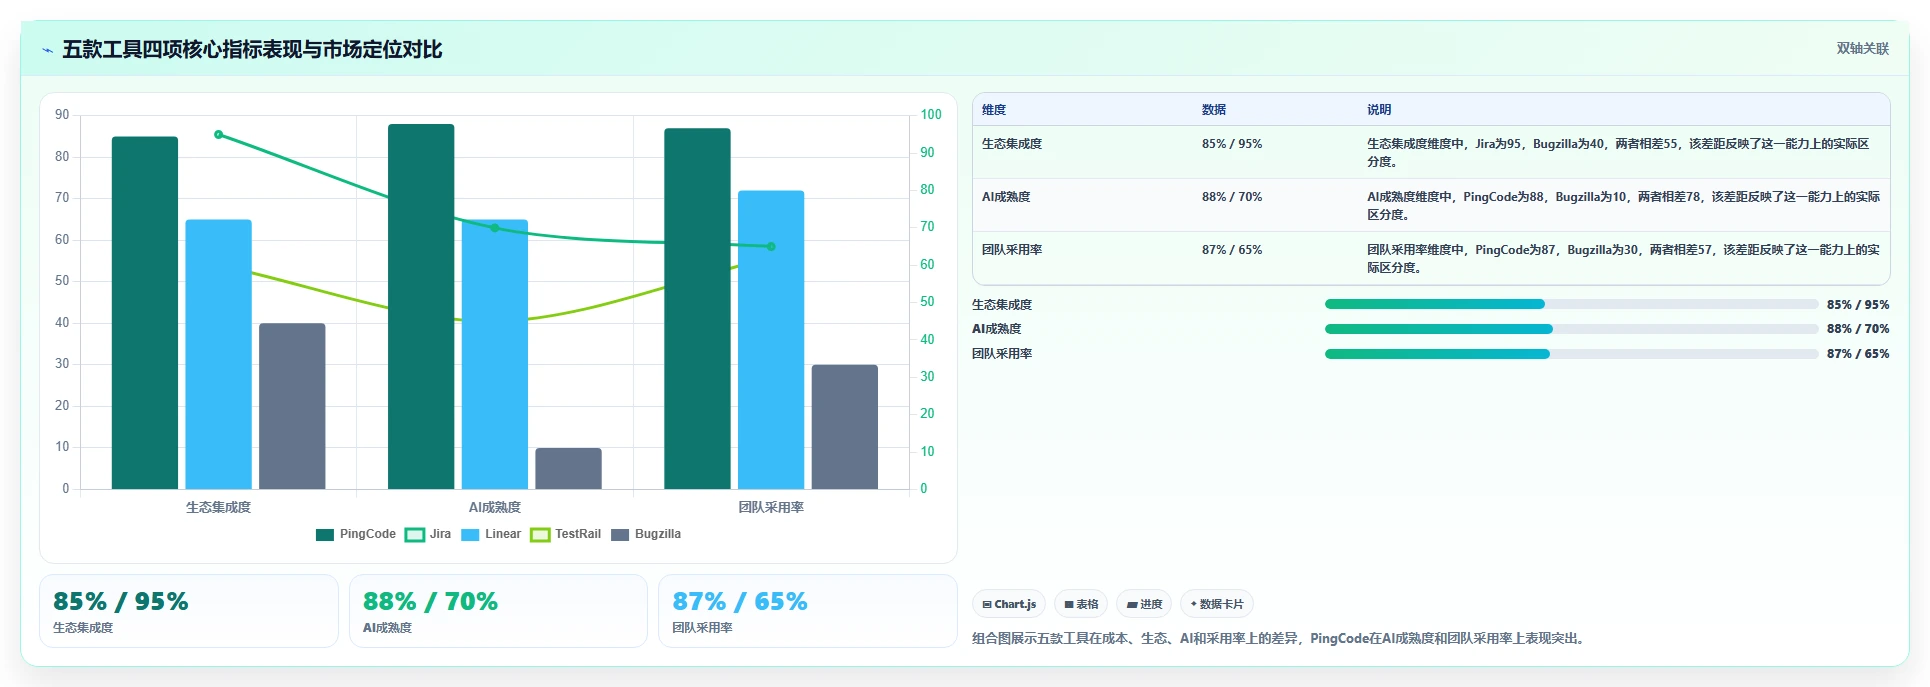This screenshot has height=687, width=1930.
Task: Click the 表格 tag
Action: point(1081,604)
